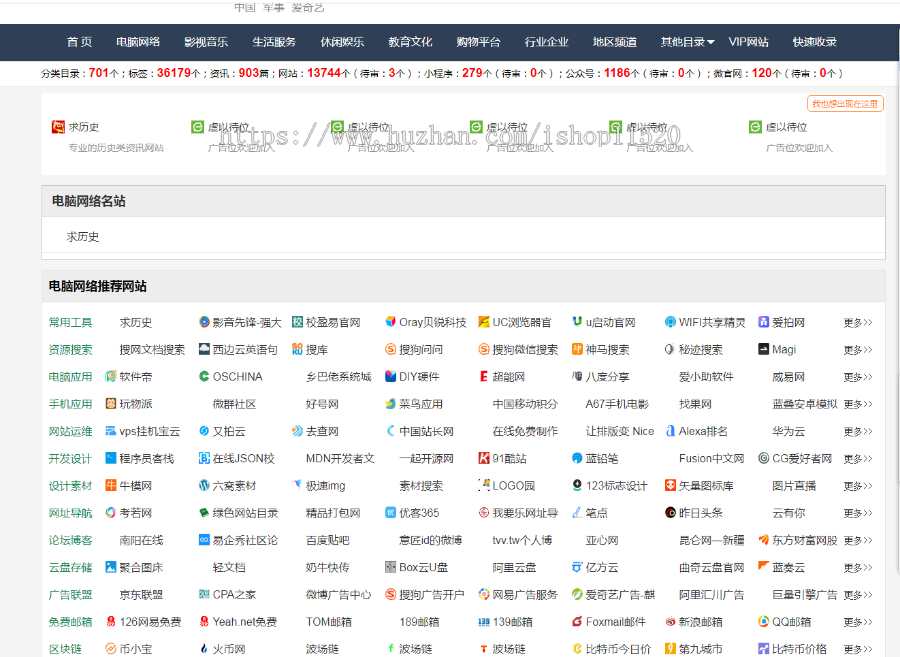
Task: Click the 超能网 icon
Action: [x=484, y=376]
